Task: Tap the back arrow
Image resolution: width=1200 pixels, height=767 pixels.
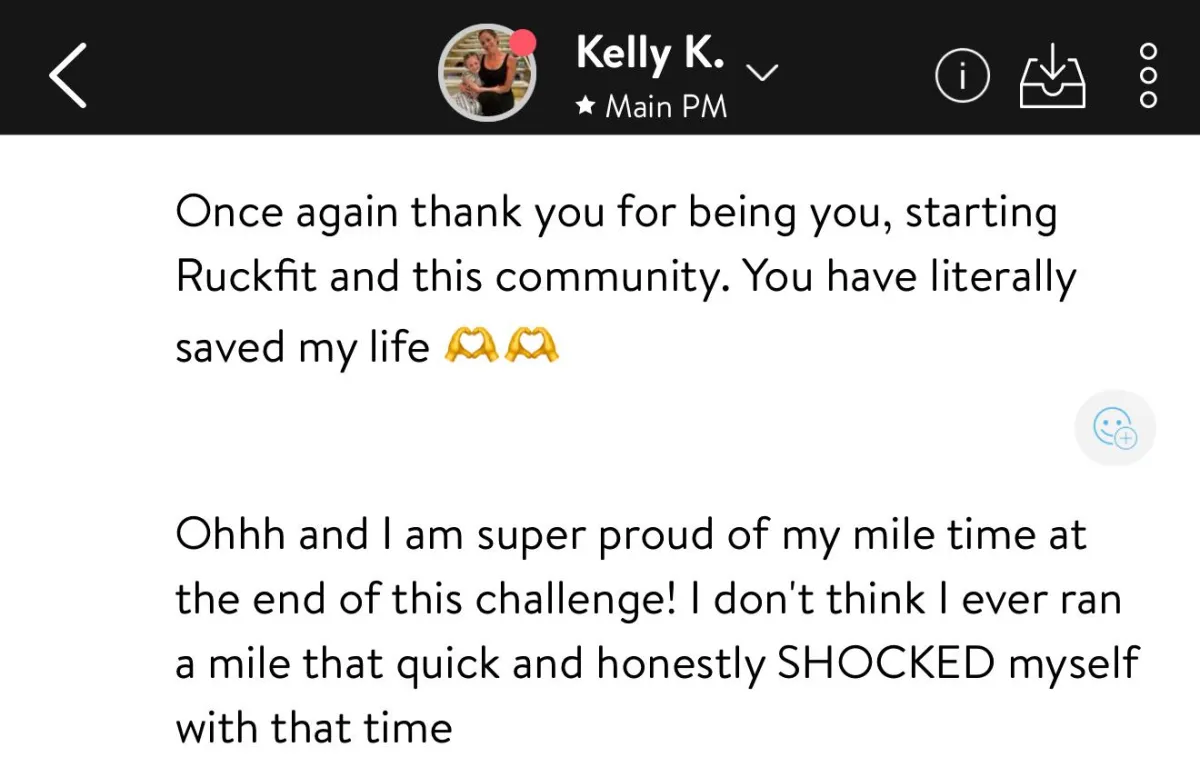Action: (68, 74)
